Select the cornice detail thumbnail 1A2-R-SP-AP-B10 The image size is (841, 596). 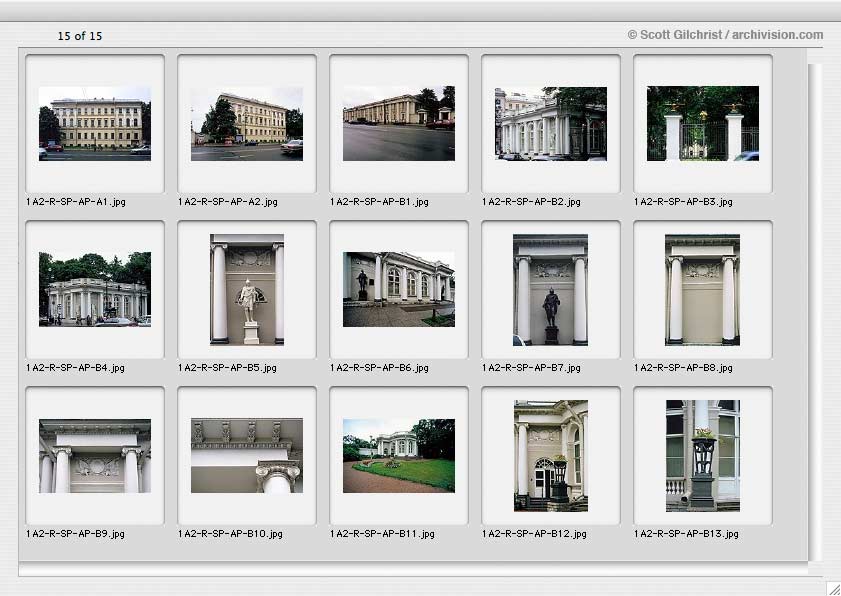pos(247,456)
